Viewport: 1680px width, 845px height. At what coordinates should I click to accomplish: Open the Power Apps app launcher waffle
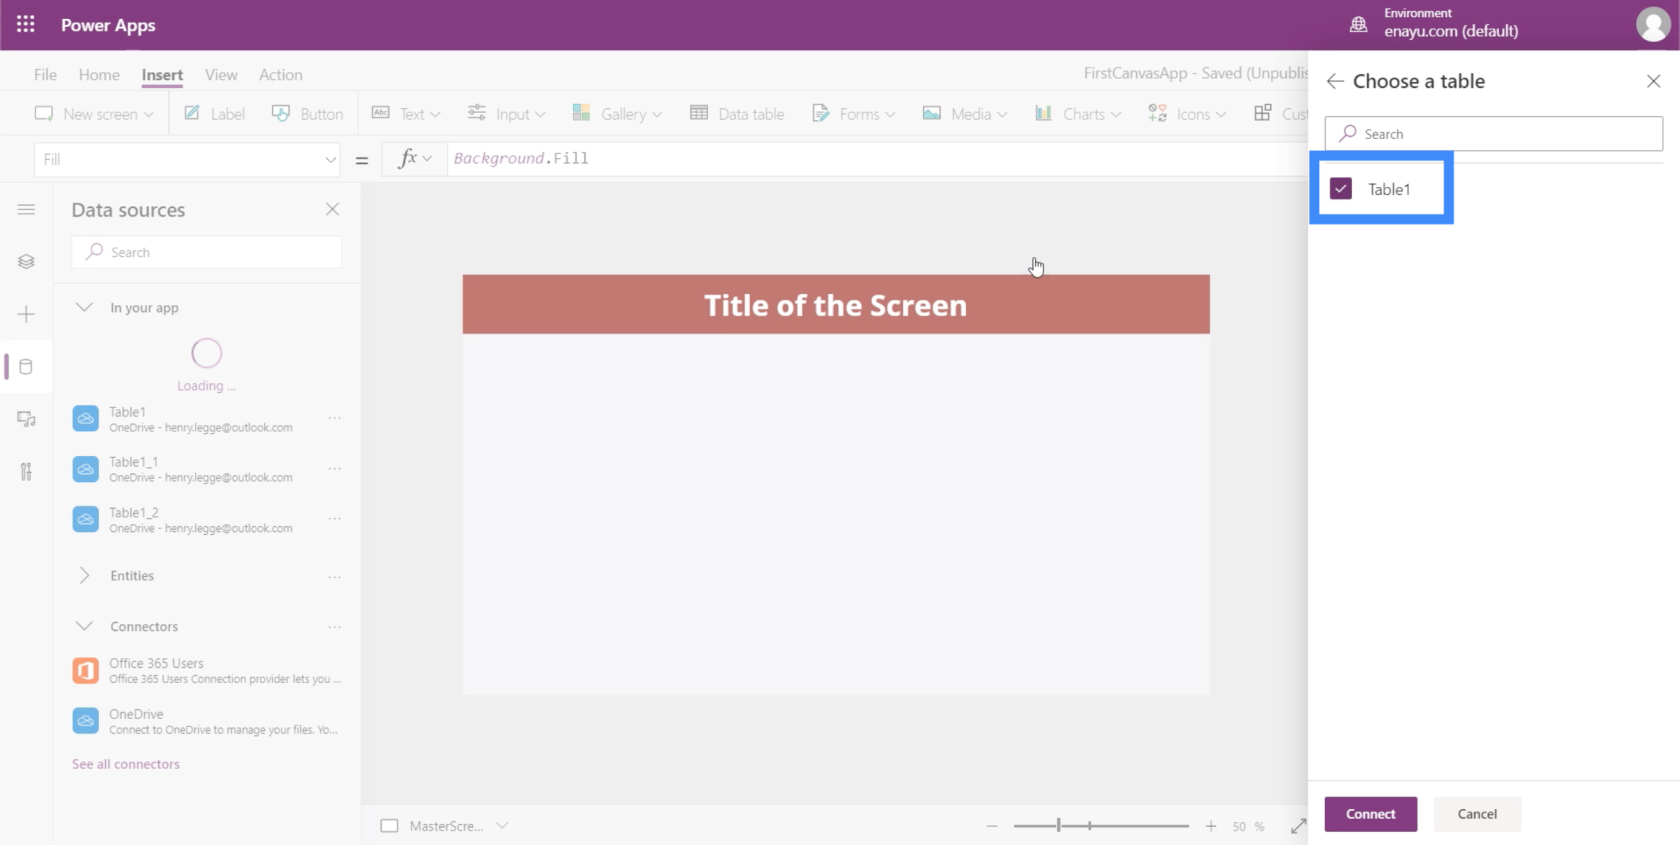(26, 24)
